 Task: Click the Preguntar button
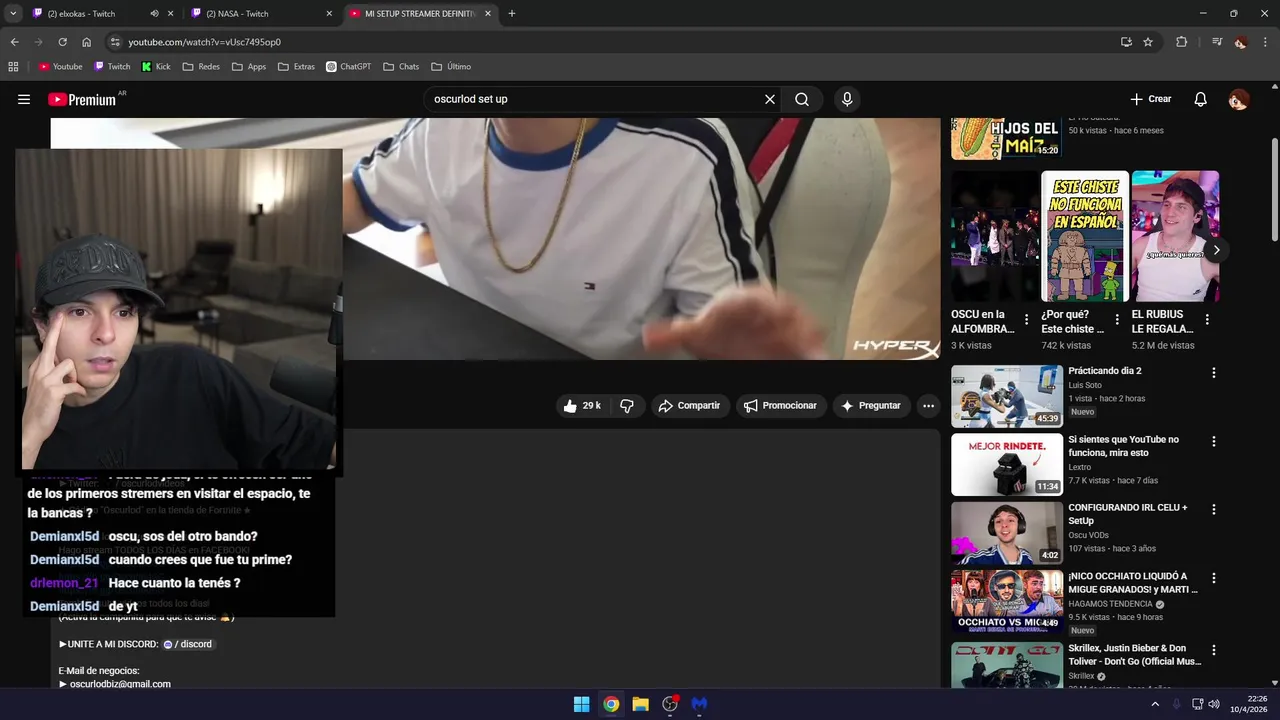[x=871, y=406]
